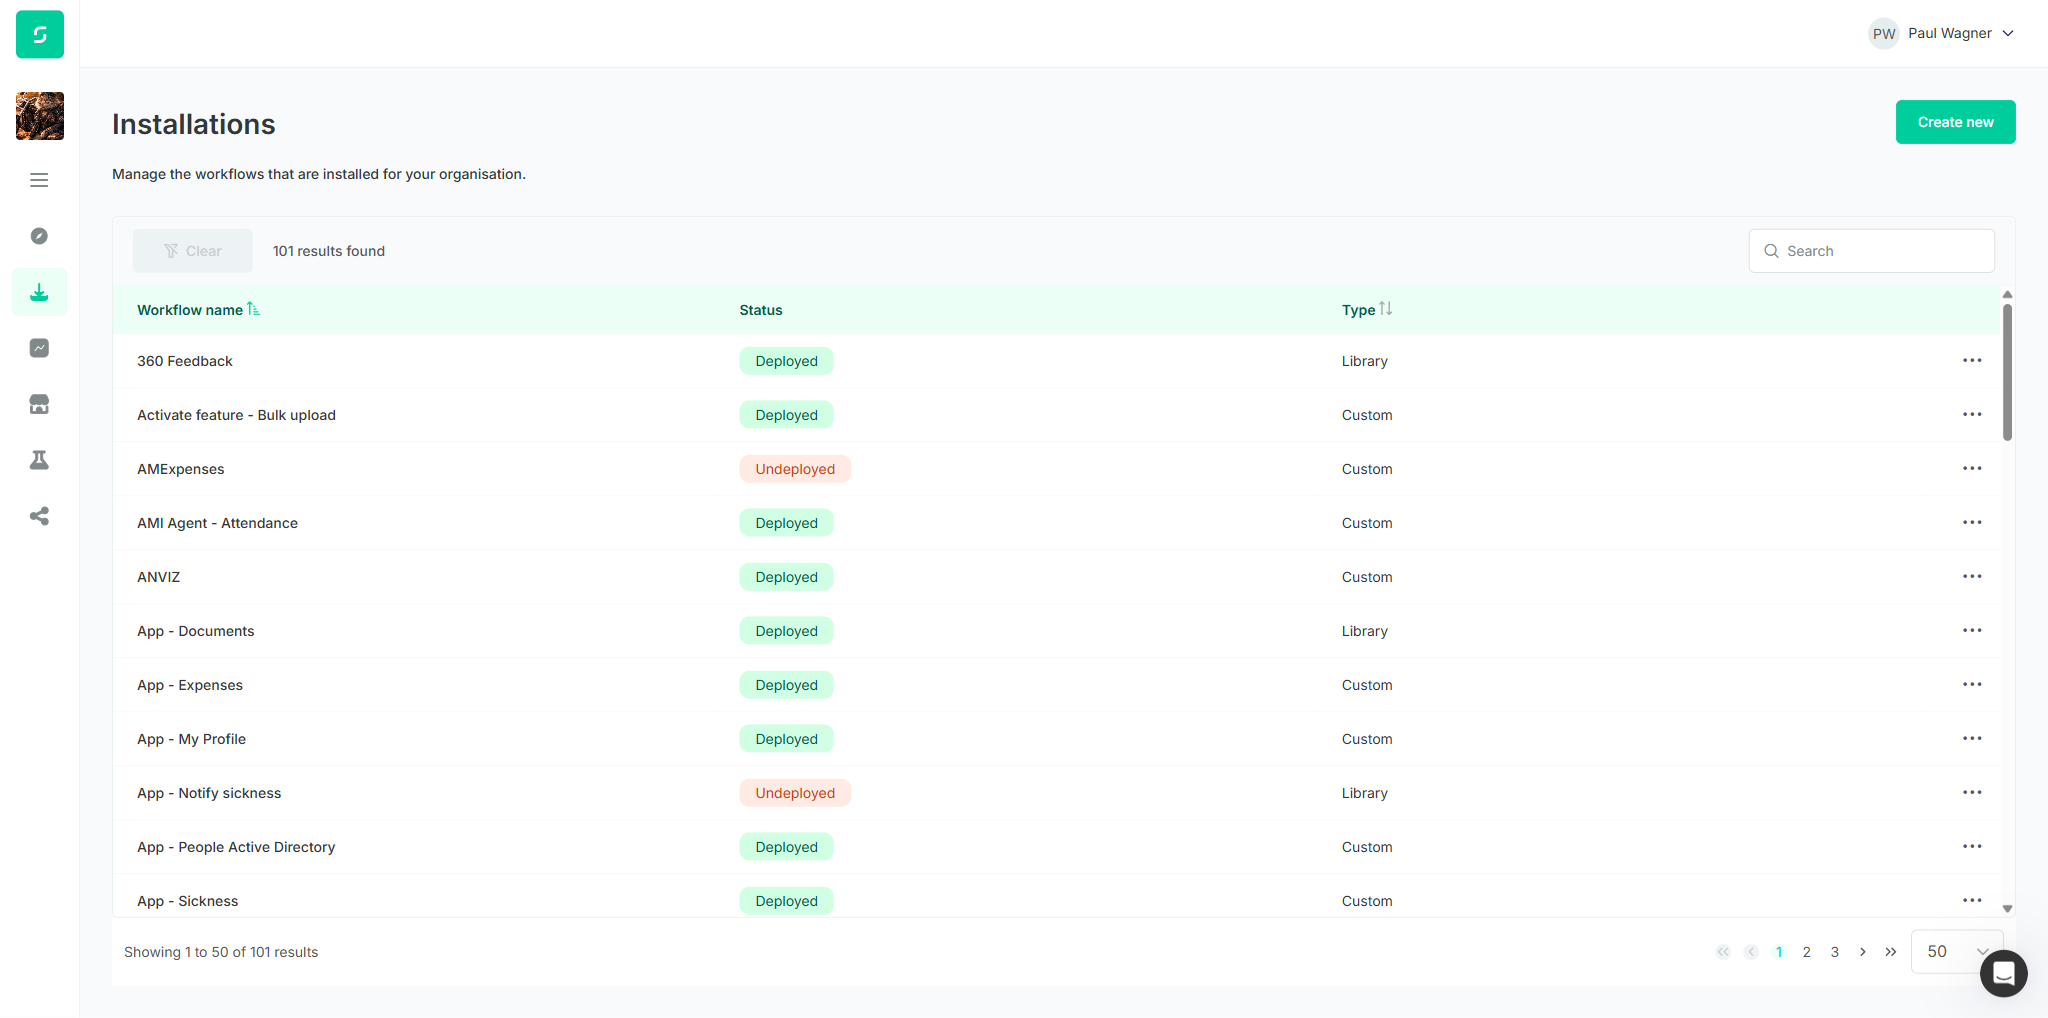Open actions menu for 360 Feedback

[1972, 361]
